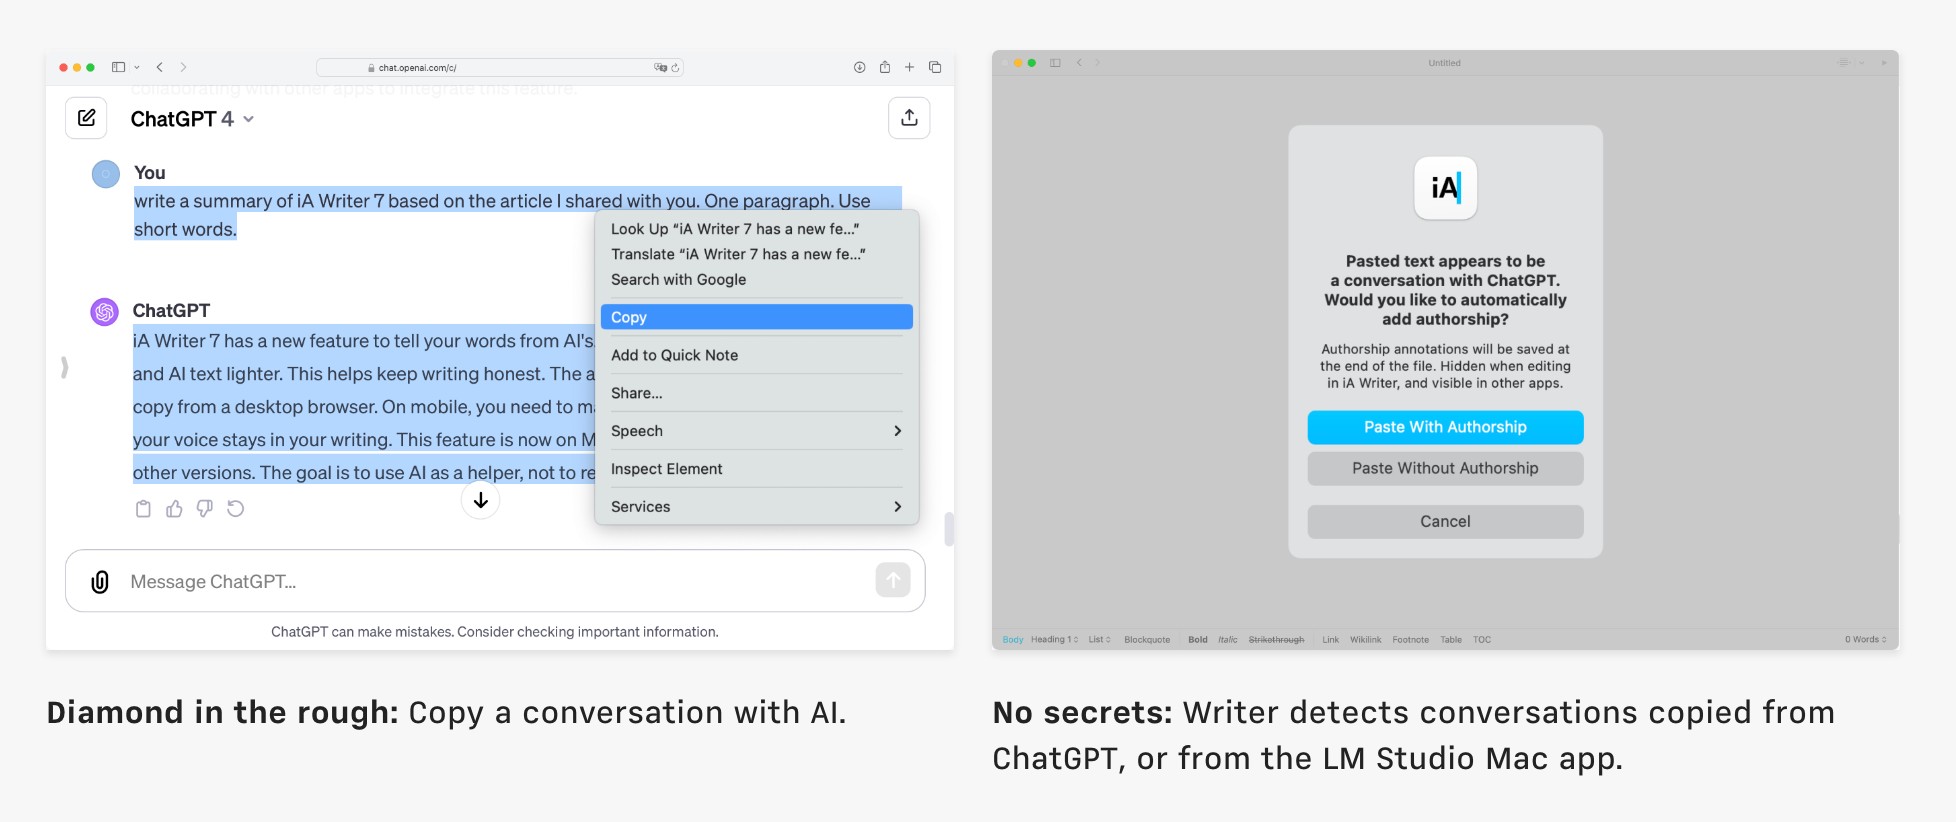Choose Inspect Element
The height and width of the screenshot is (822, 1956).
(x=757, y=469)
